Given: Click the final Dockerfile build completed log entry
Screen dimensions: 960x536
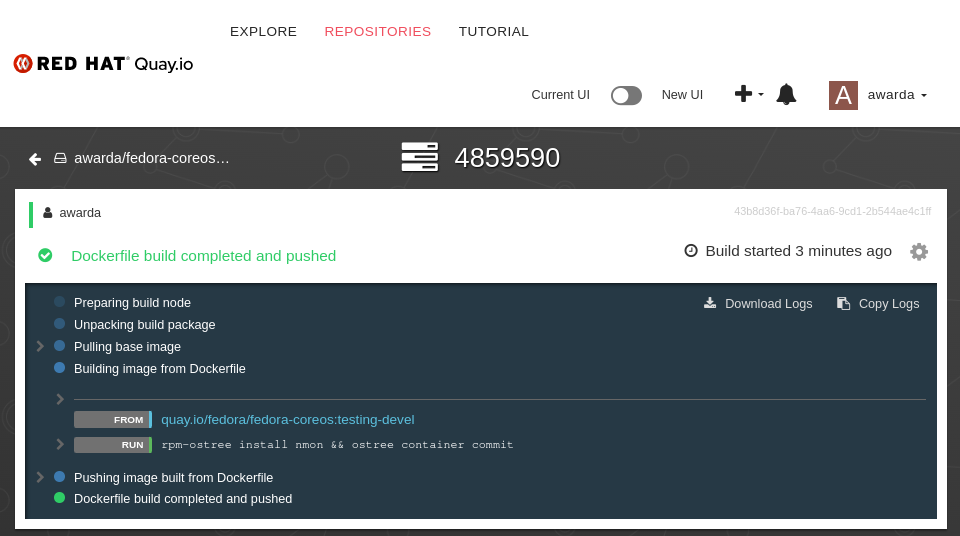Looking at the screenshot, I should [x=183, y=499].
